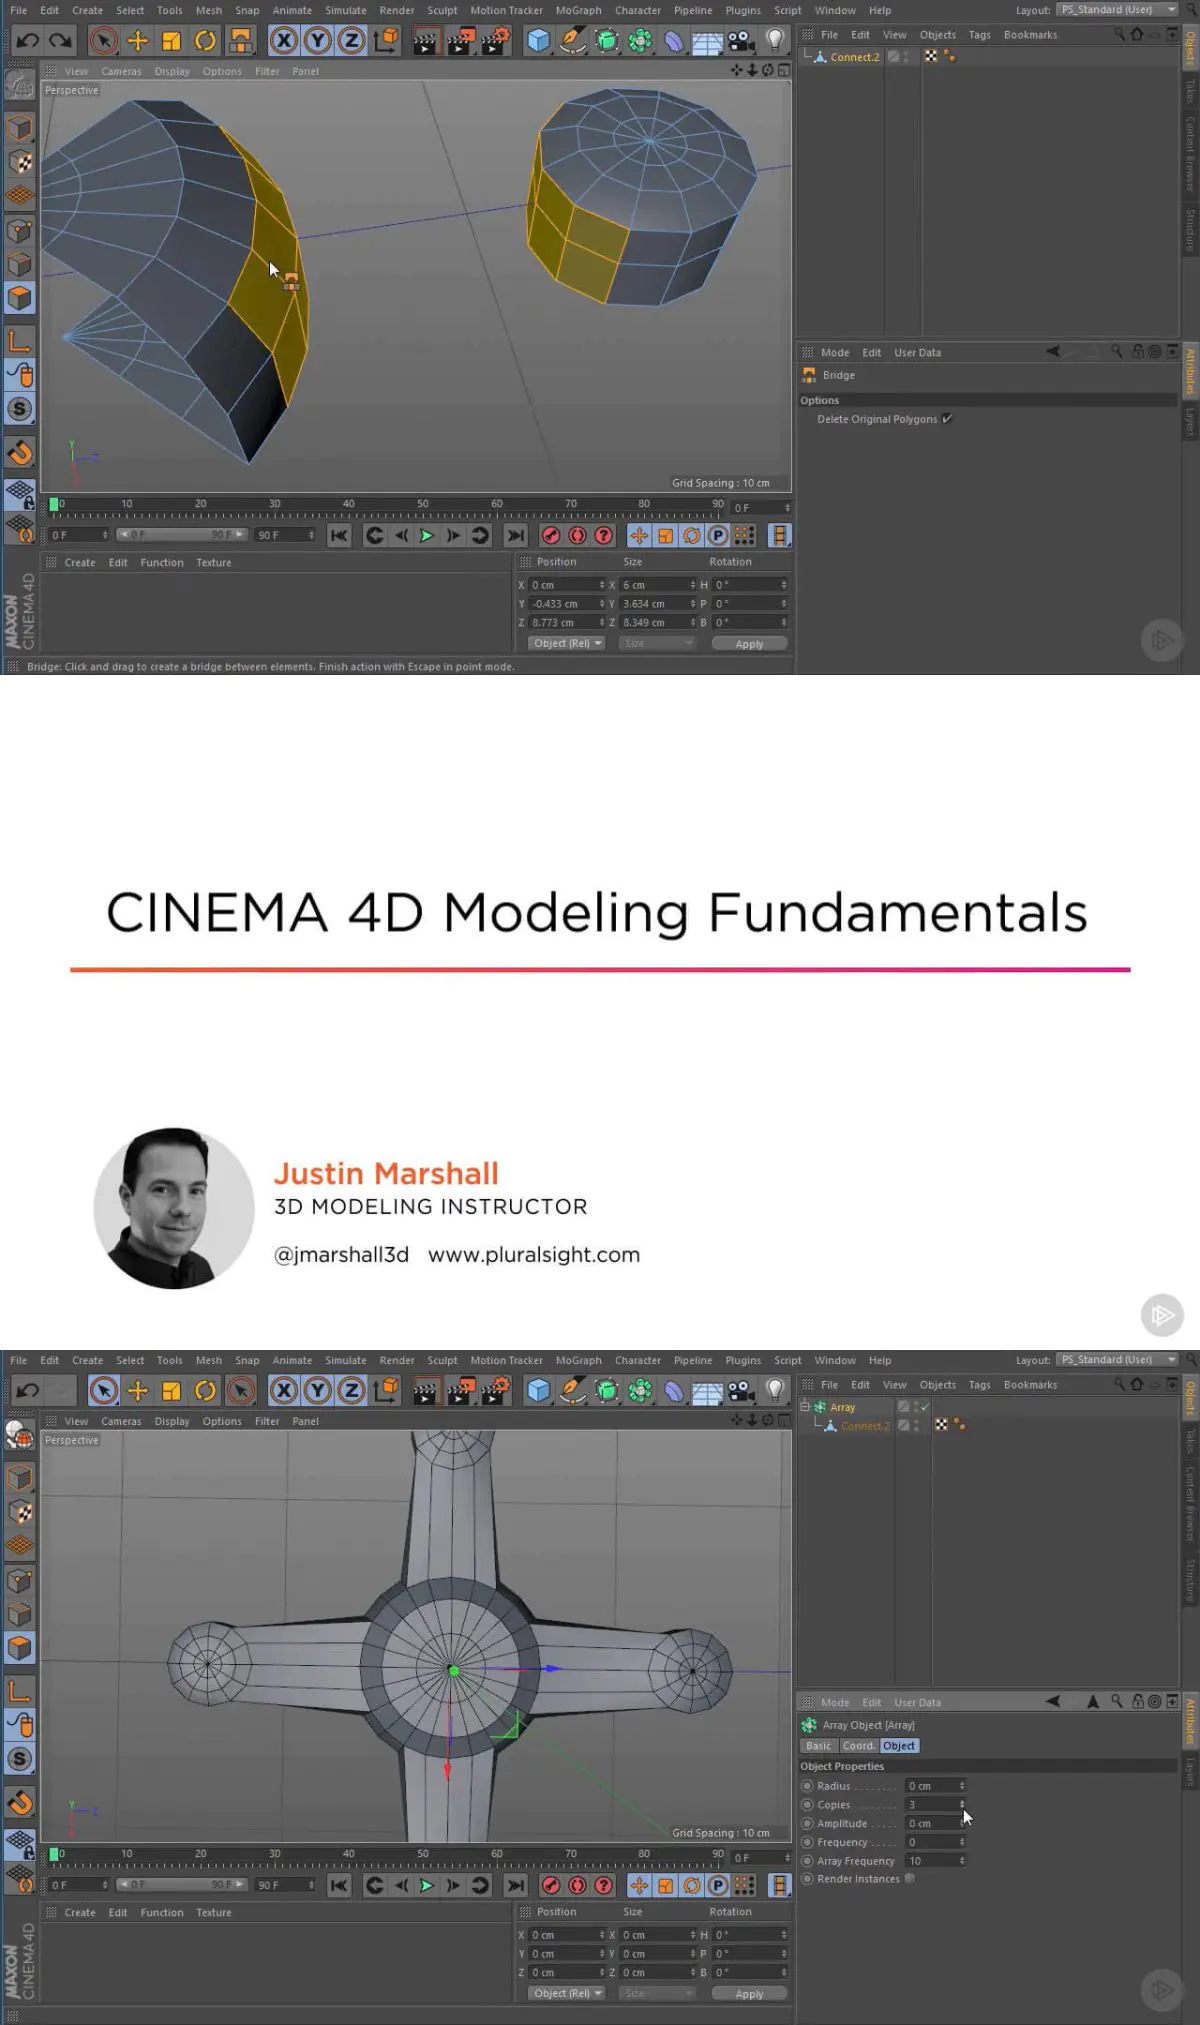Viewport: 1200px width, 2025px height.
Task: Open the Object (Rel) dropdown in upper window
Action: [567, 643]
